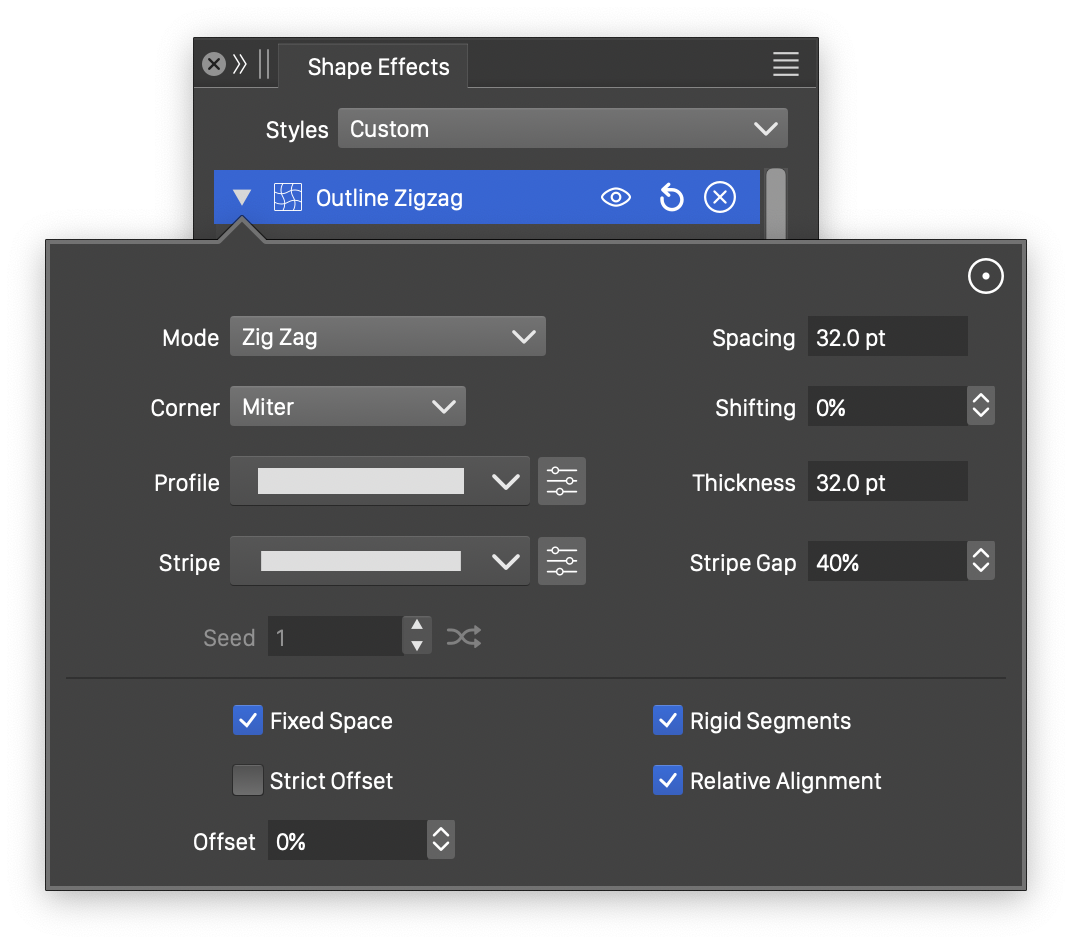Open the Mode dropdown showing Zig Zag
1072x944 pixels.
coord(387,337)
